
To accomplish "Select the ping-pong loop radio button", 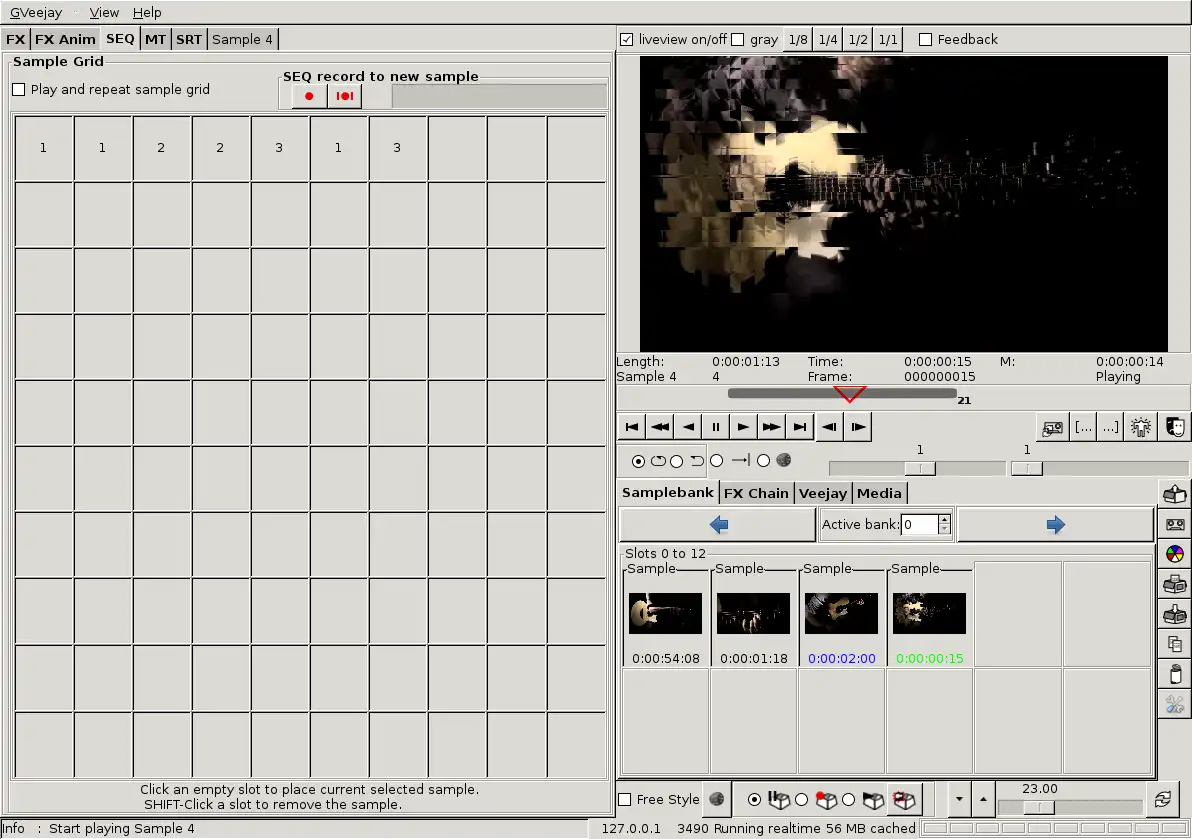I will click(x=677, y=461).
